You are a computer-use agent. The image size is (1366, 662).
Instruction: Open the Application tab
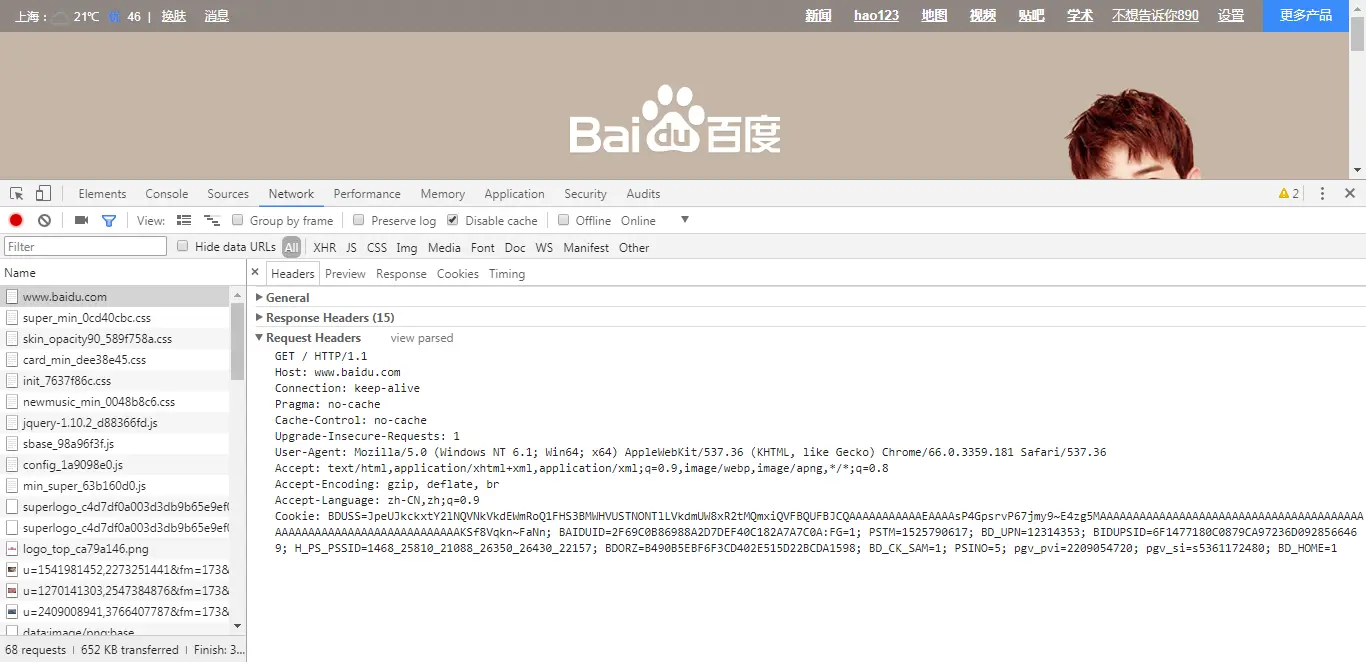click(x=514, y=194)
